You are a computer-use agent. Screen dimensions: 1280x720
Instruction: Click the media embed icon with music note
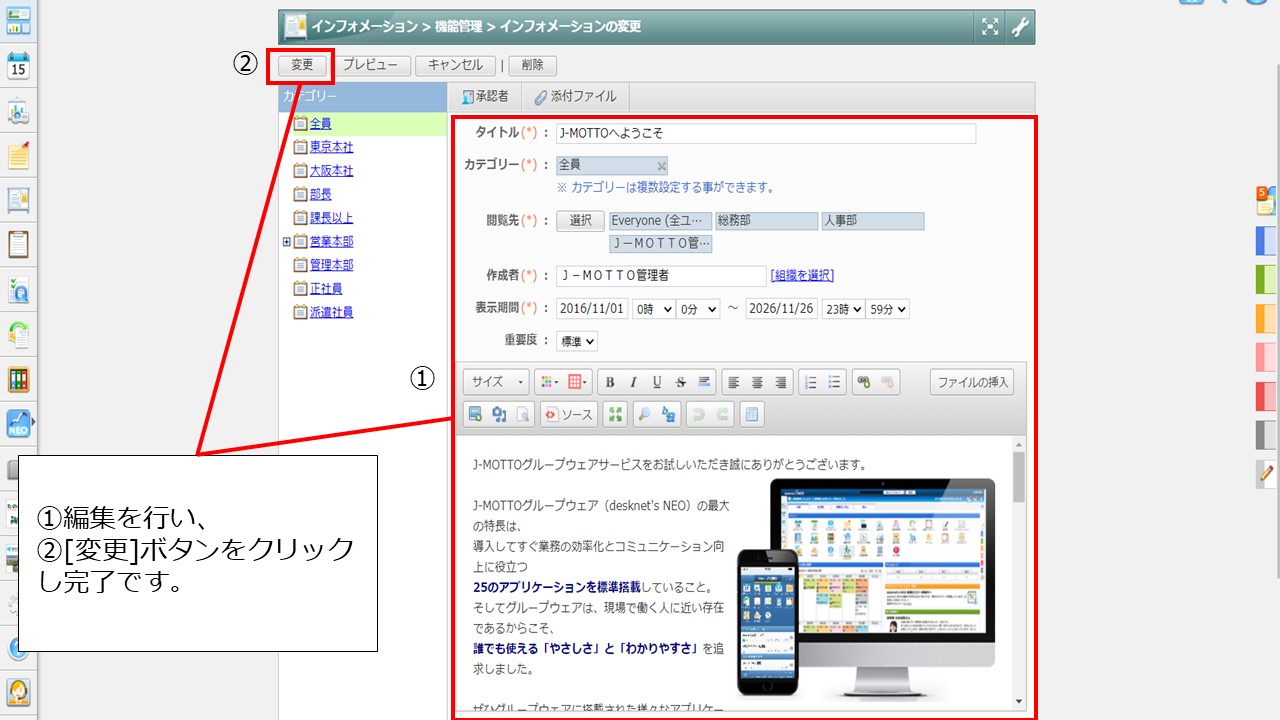(499, 414)
